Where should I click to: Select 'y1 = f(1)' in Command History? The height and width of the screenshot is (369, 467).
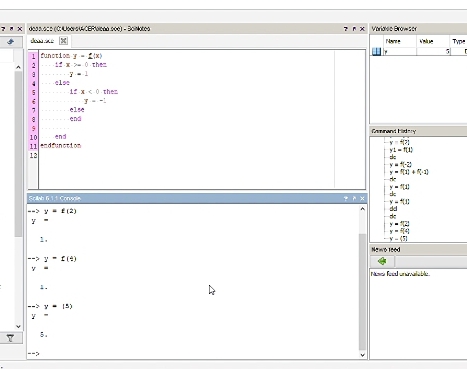point(401,150)
